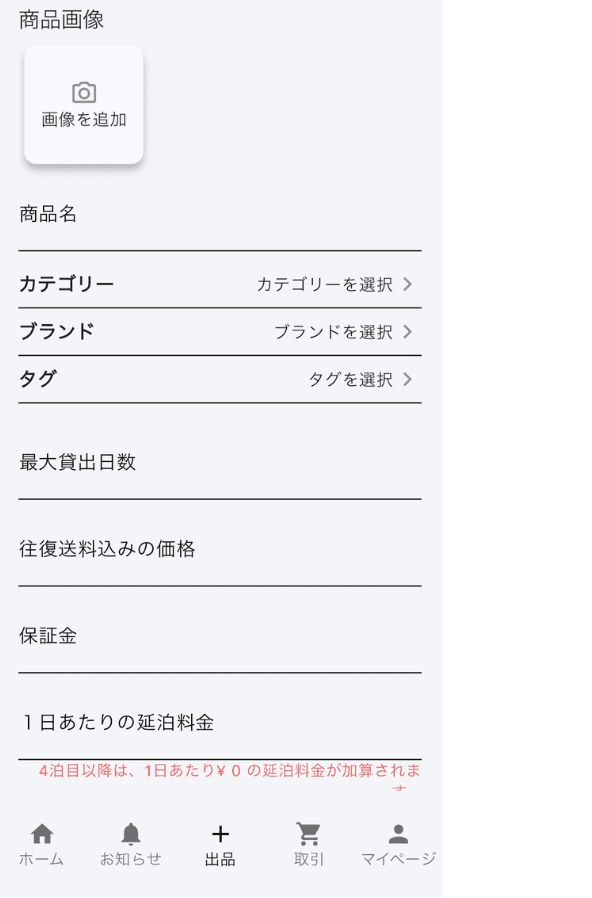This screenshot has height=898, width=592.
Task: Open the ホーム house icon
Action: tap(42, 834)
